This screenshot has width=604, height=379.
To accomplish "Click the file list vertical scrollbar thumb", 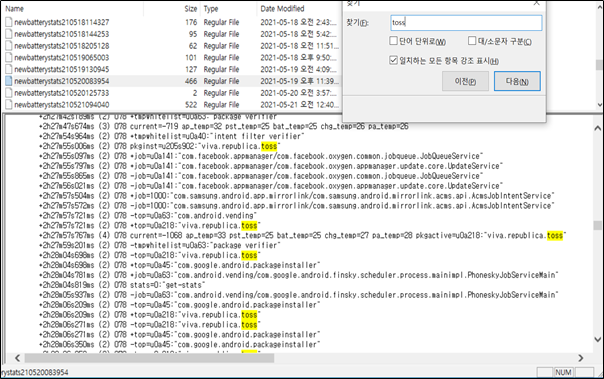I will 599,65.
